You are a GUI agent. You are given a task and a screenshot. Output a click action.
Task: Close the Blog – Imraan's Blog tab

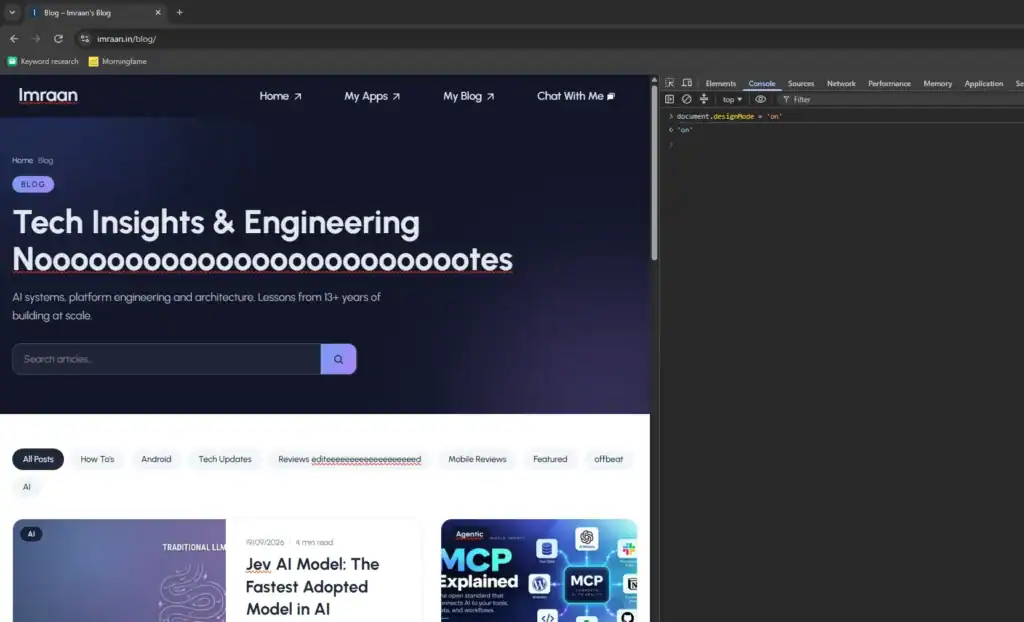tap(157, 12)
